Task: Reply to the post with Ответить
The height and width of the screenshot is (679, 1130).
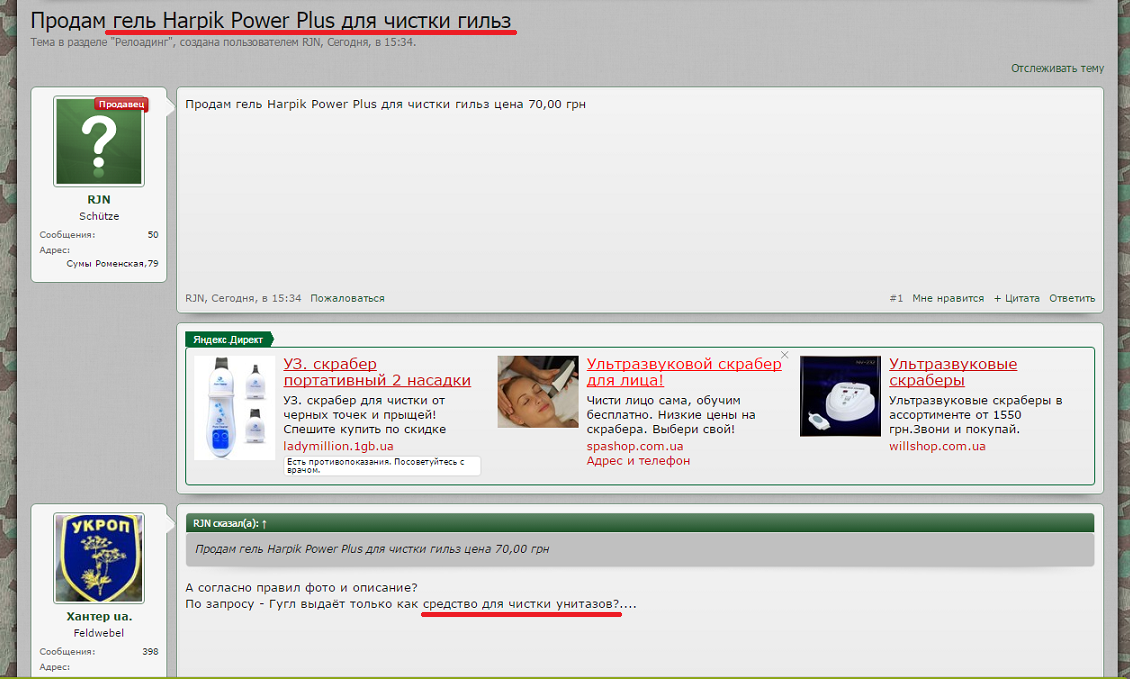Action: [x=1072, y=298]
